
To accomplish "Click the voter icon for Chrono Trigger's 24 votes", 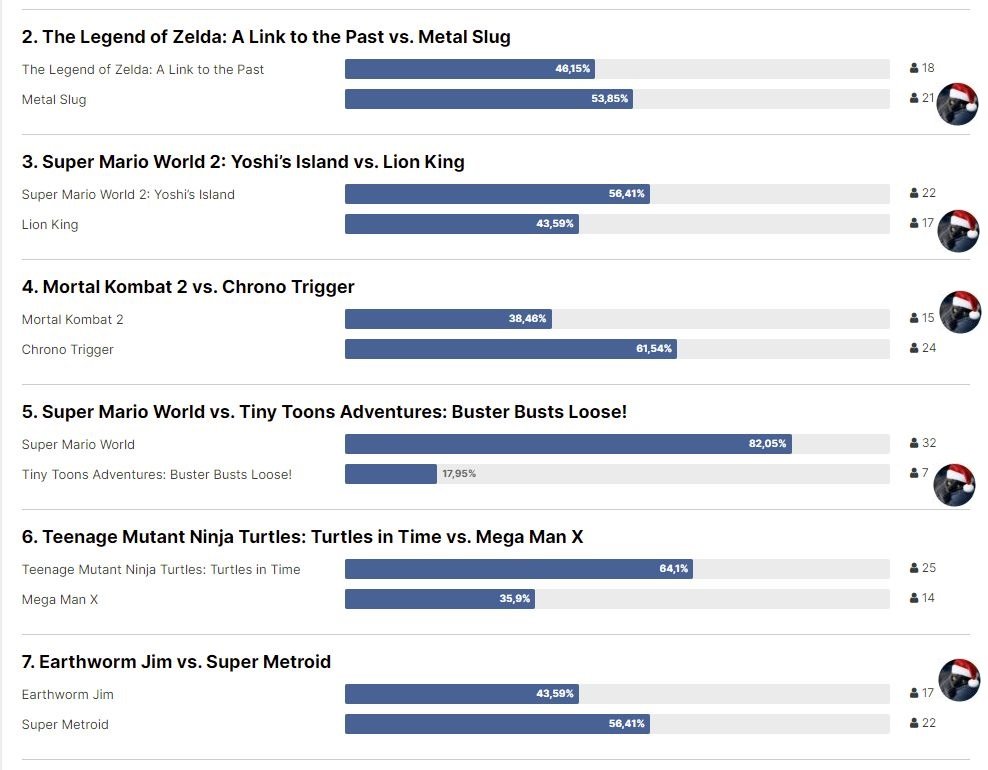I will point(914,349).
